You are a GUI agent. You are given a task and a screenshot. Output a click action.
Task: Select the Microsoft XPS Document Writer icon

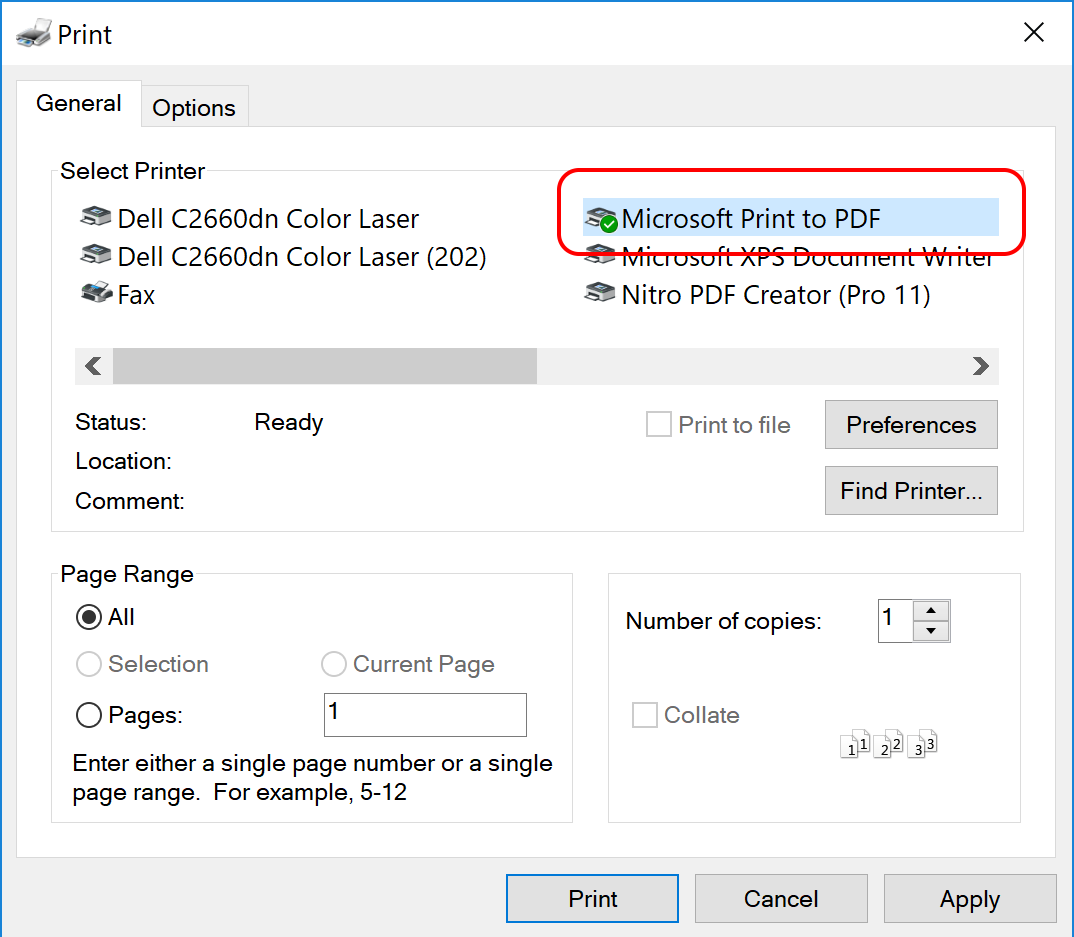(600, 256)
